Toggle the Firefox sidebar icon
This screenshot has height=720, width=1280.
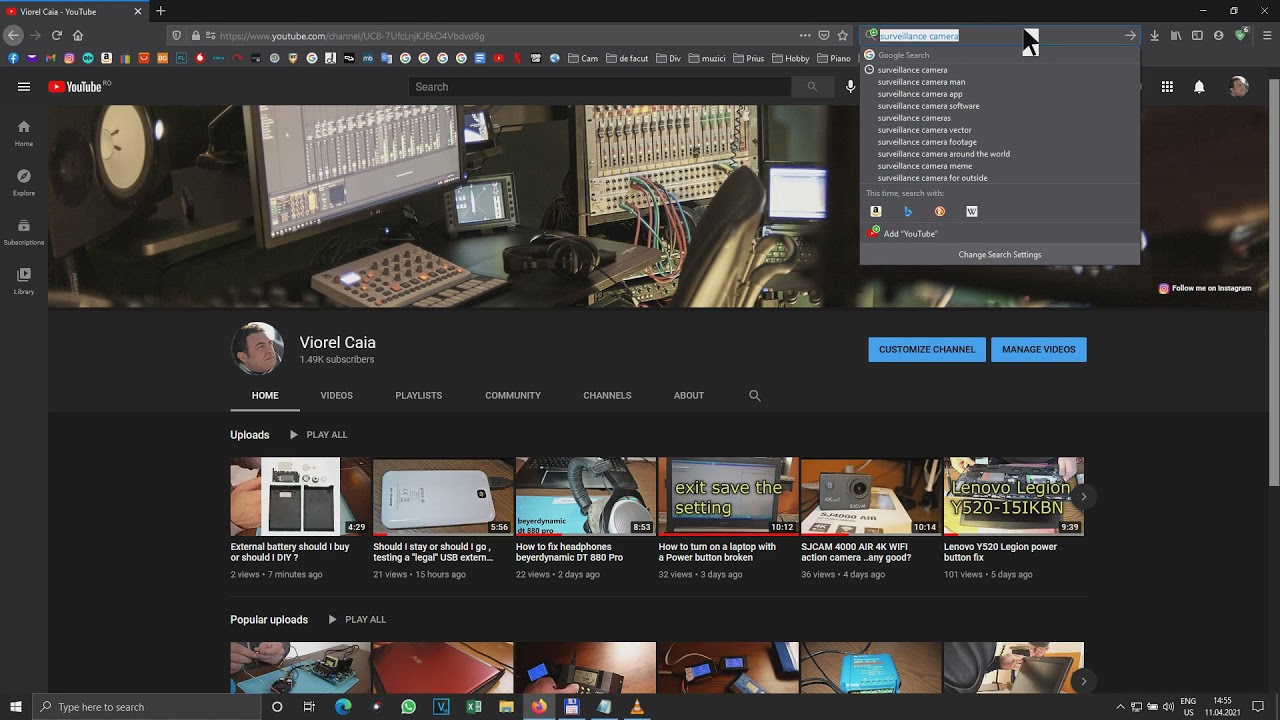point(1197,35)
